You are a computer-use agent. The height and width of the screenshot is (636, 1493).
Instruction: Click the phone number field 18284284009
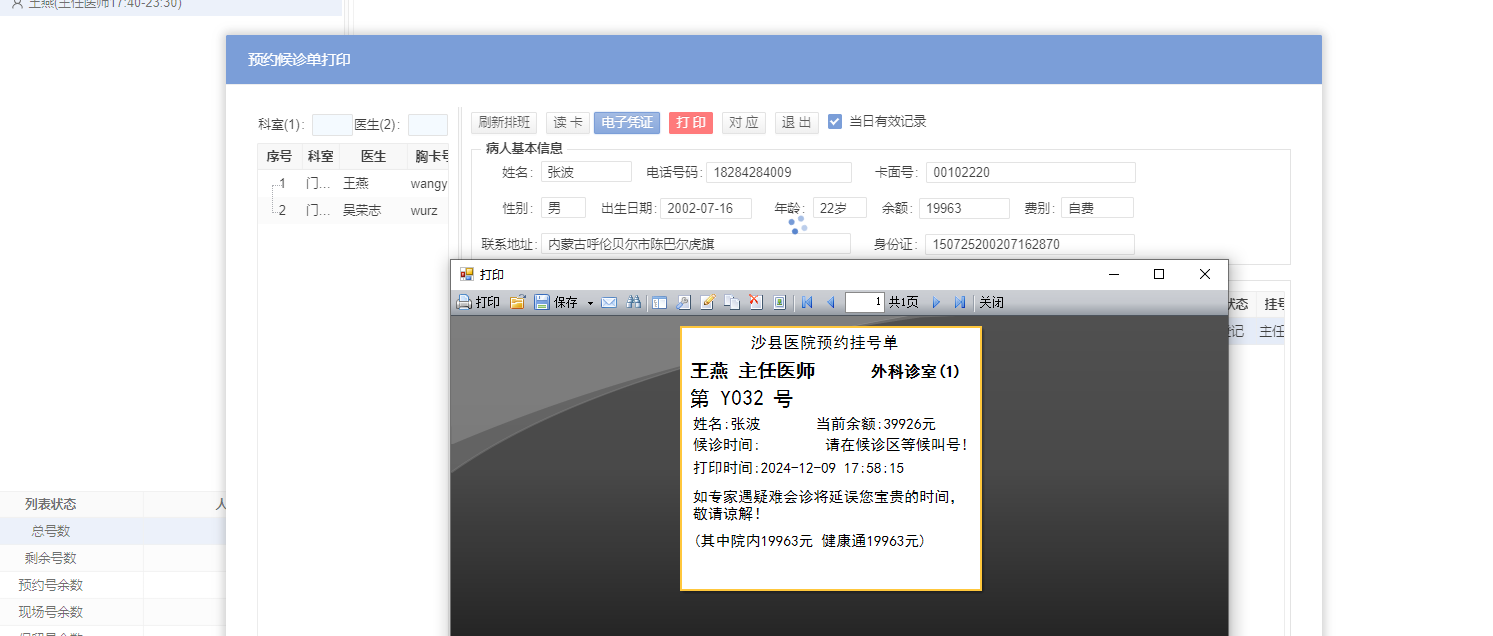pyautogui.click(x=779, y=172)
